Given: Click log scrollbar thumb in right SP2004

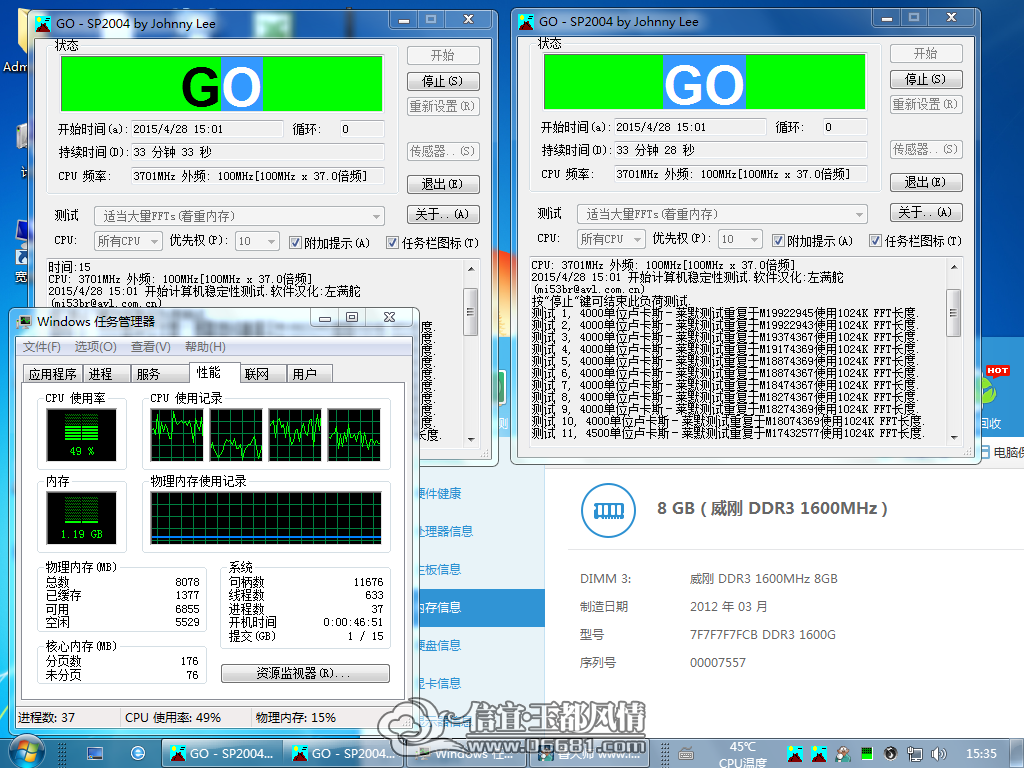Looking at the screenshot, I should point(953,313).
